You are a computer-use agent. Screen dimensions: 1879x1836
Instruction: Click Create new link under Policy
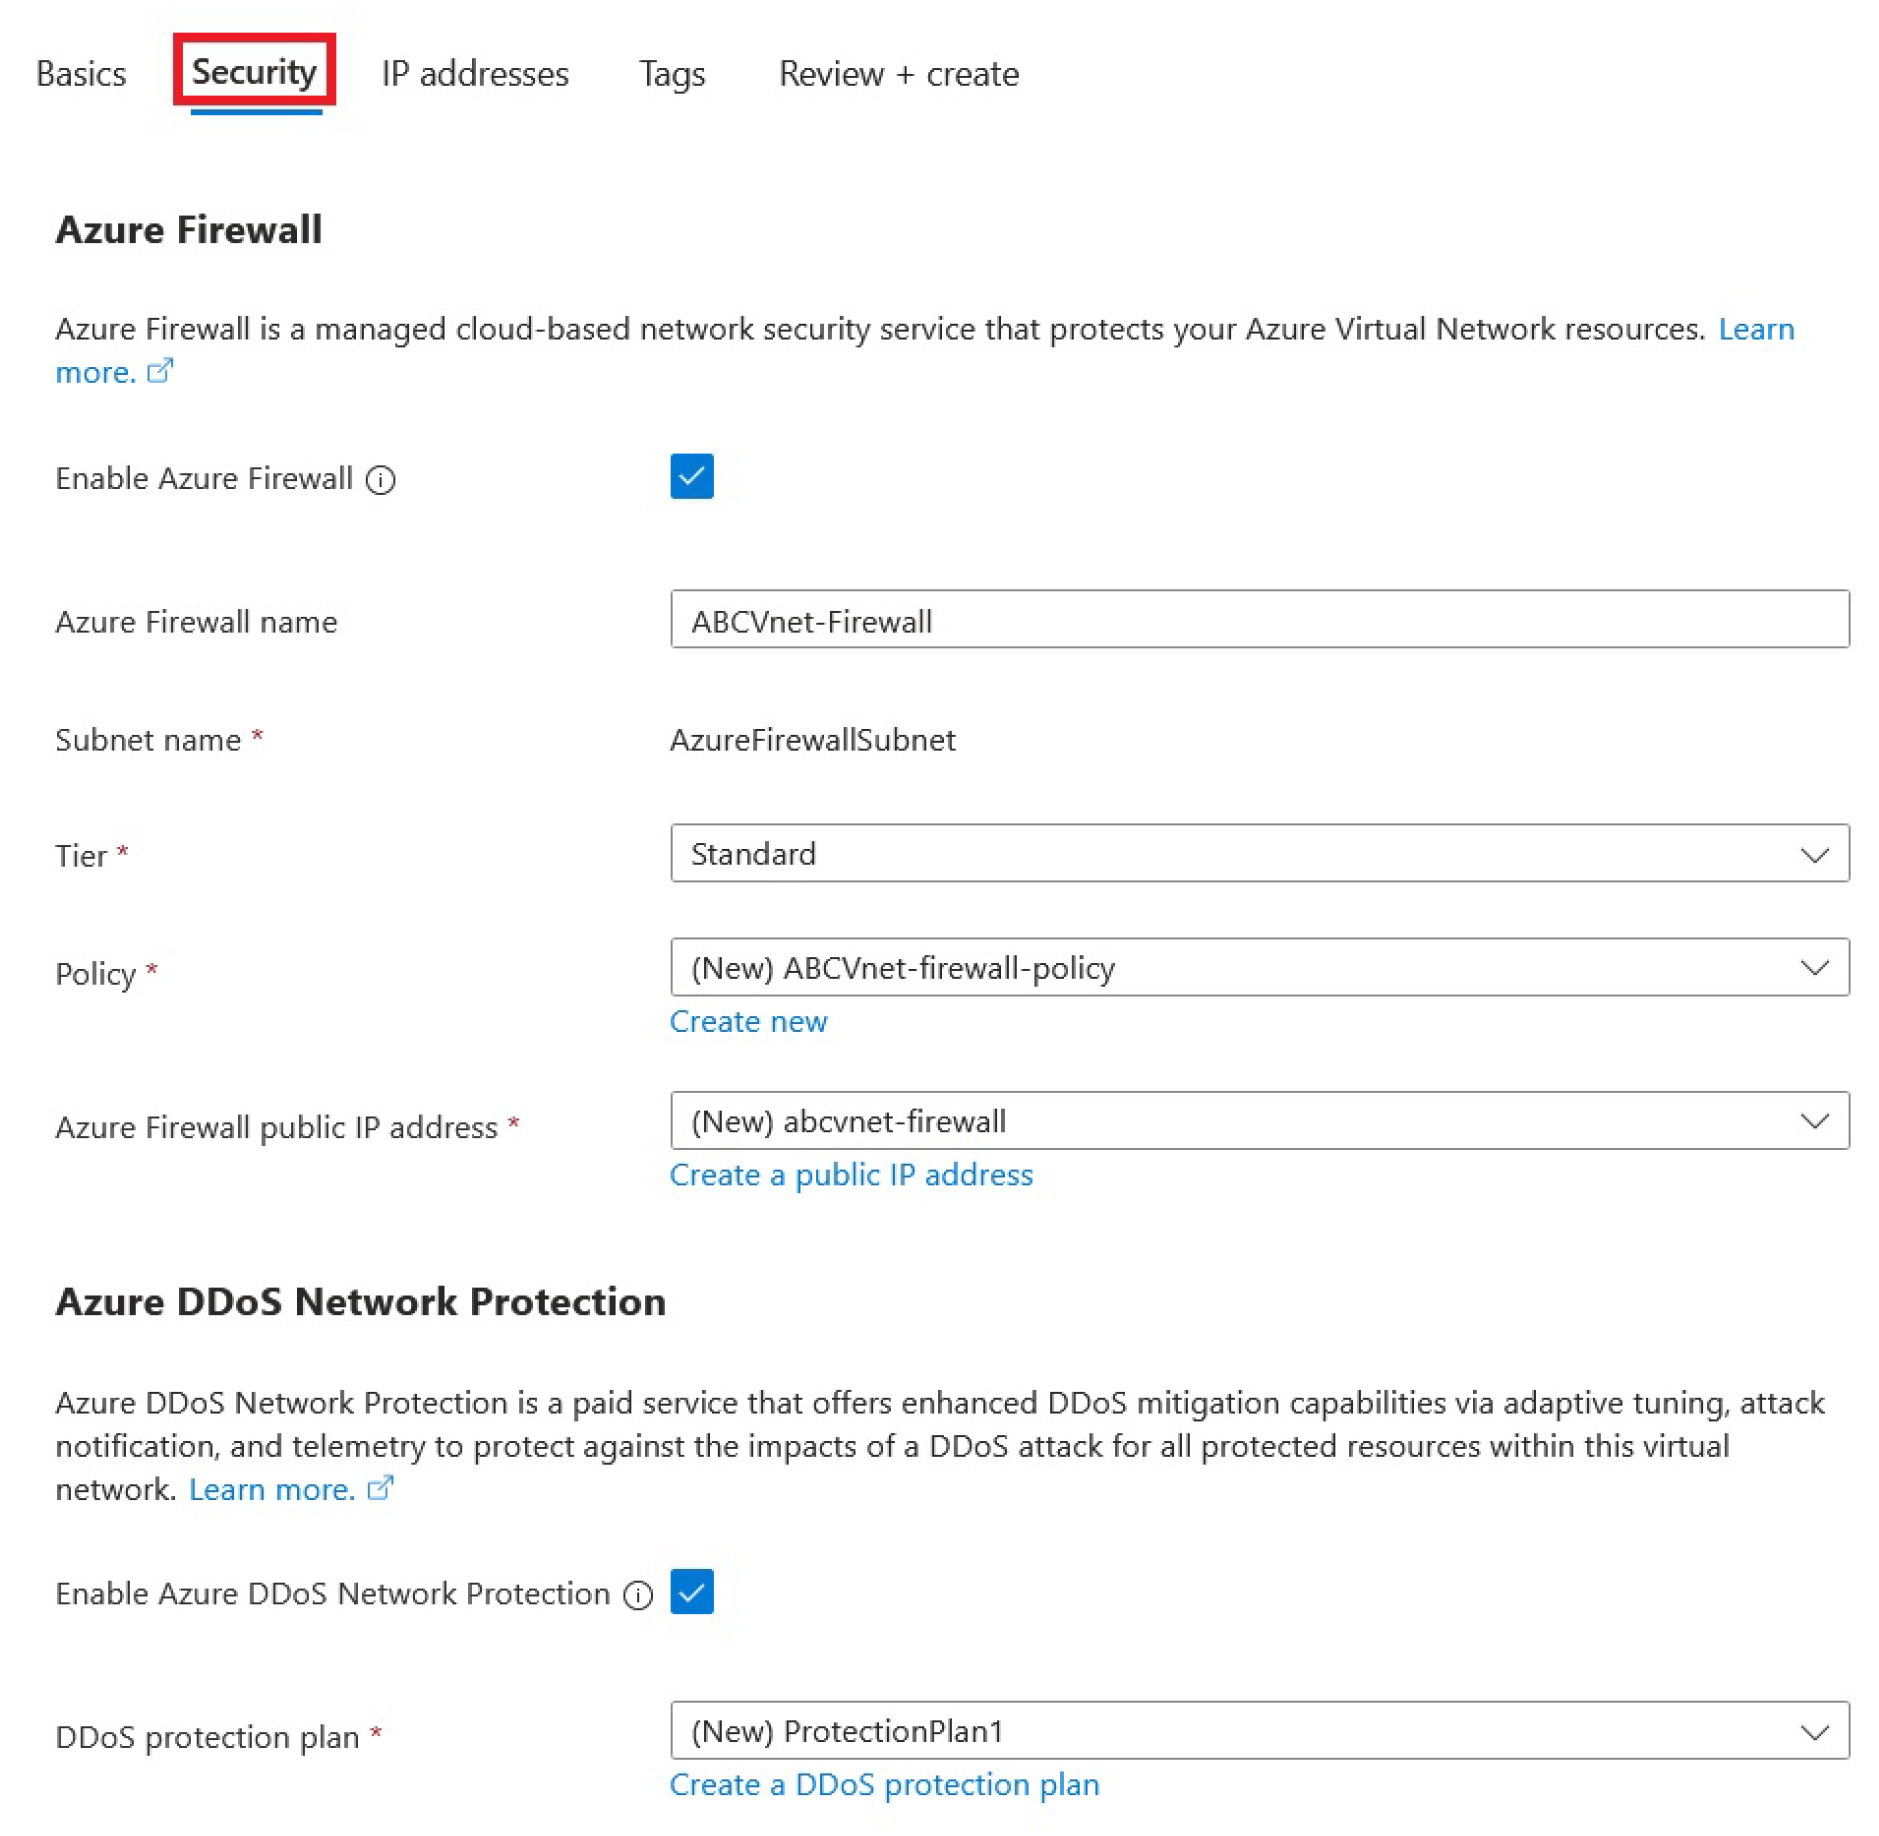pos(748,1022)
